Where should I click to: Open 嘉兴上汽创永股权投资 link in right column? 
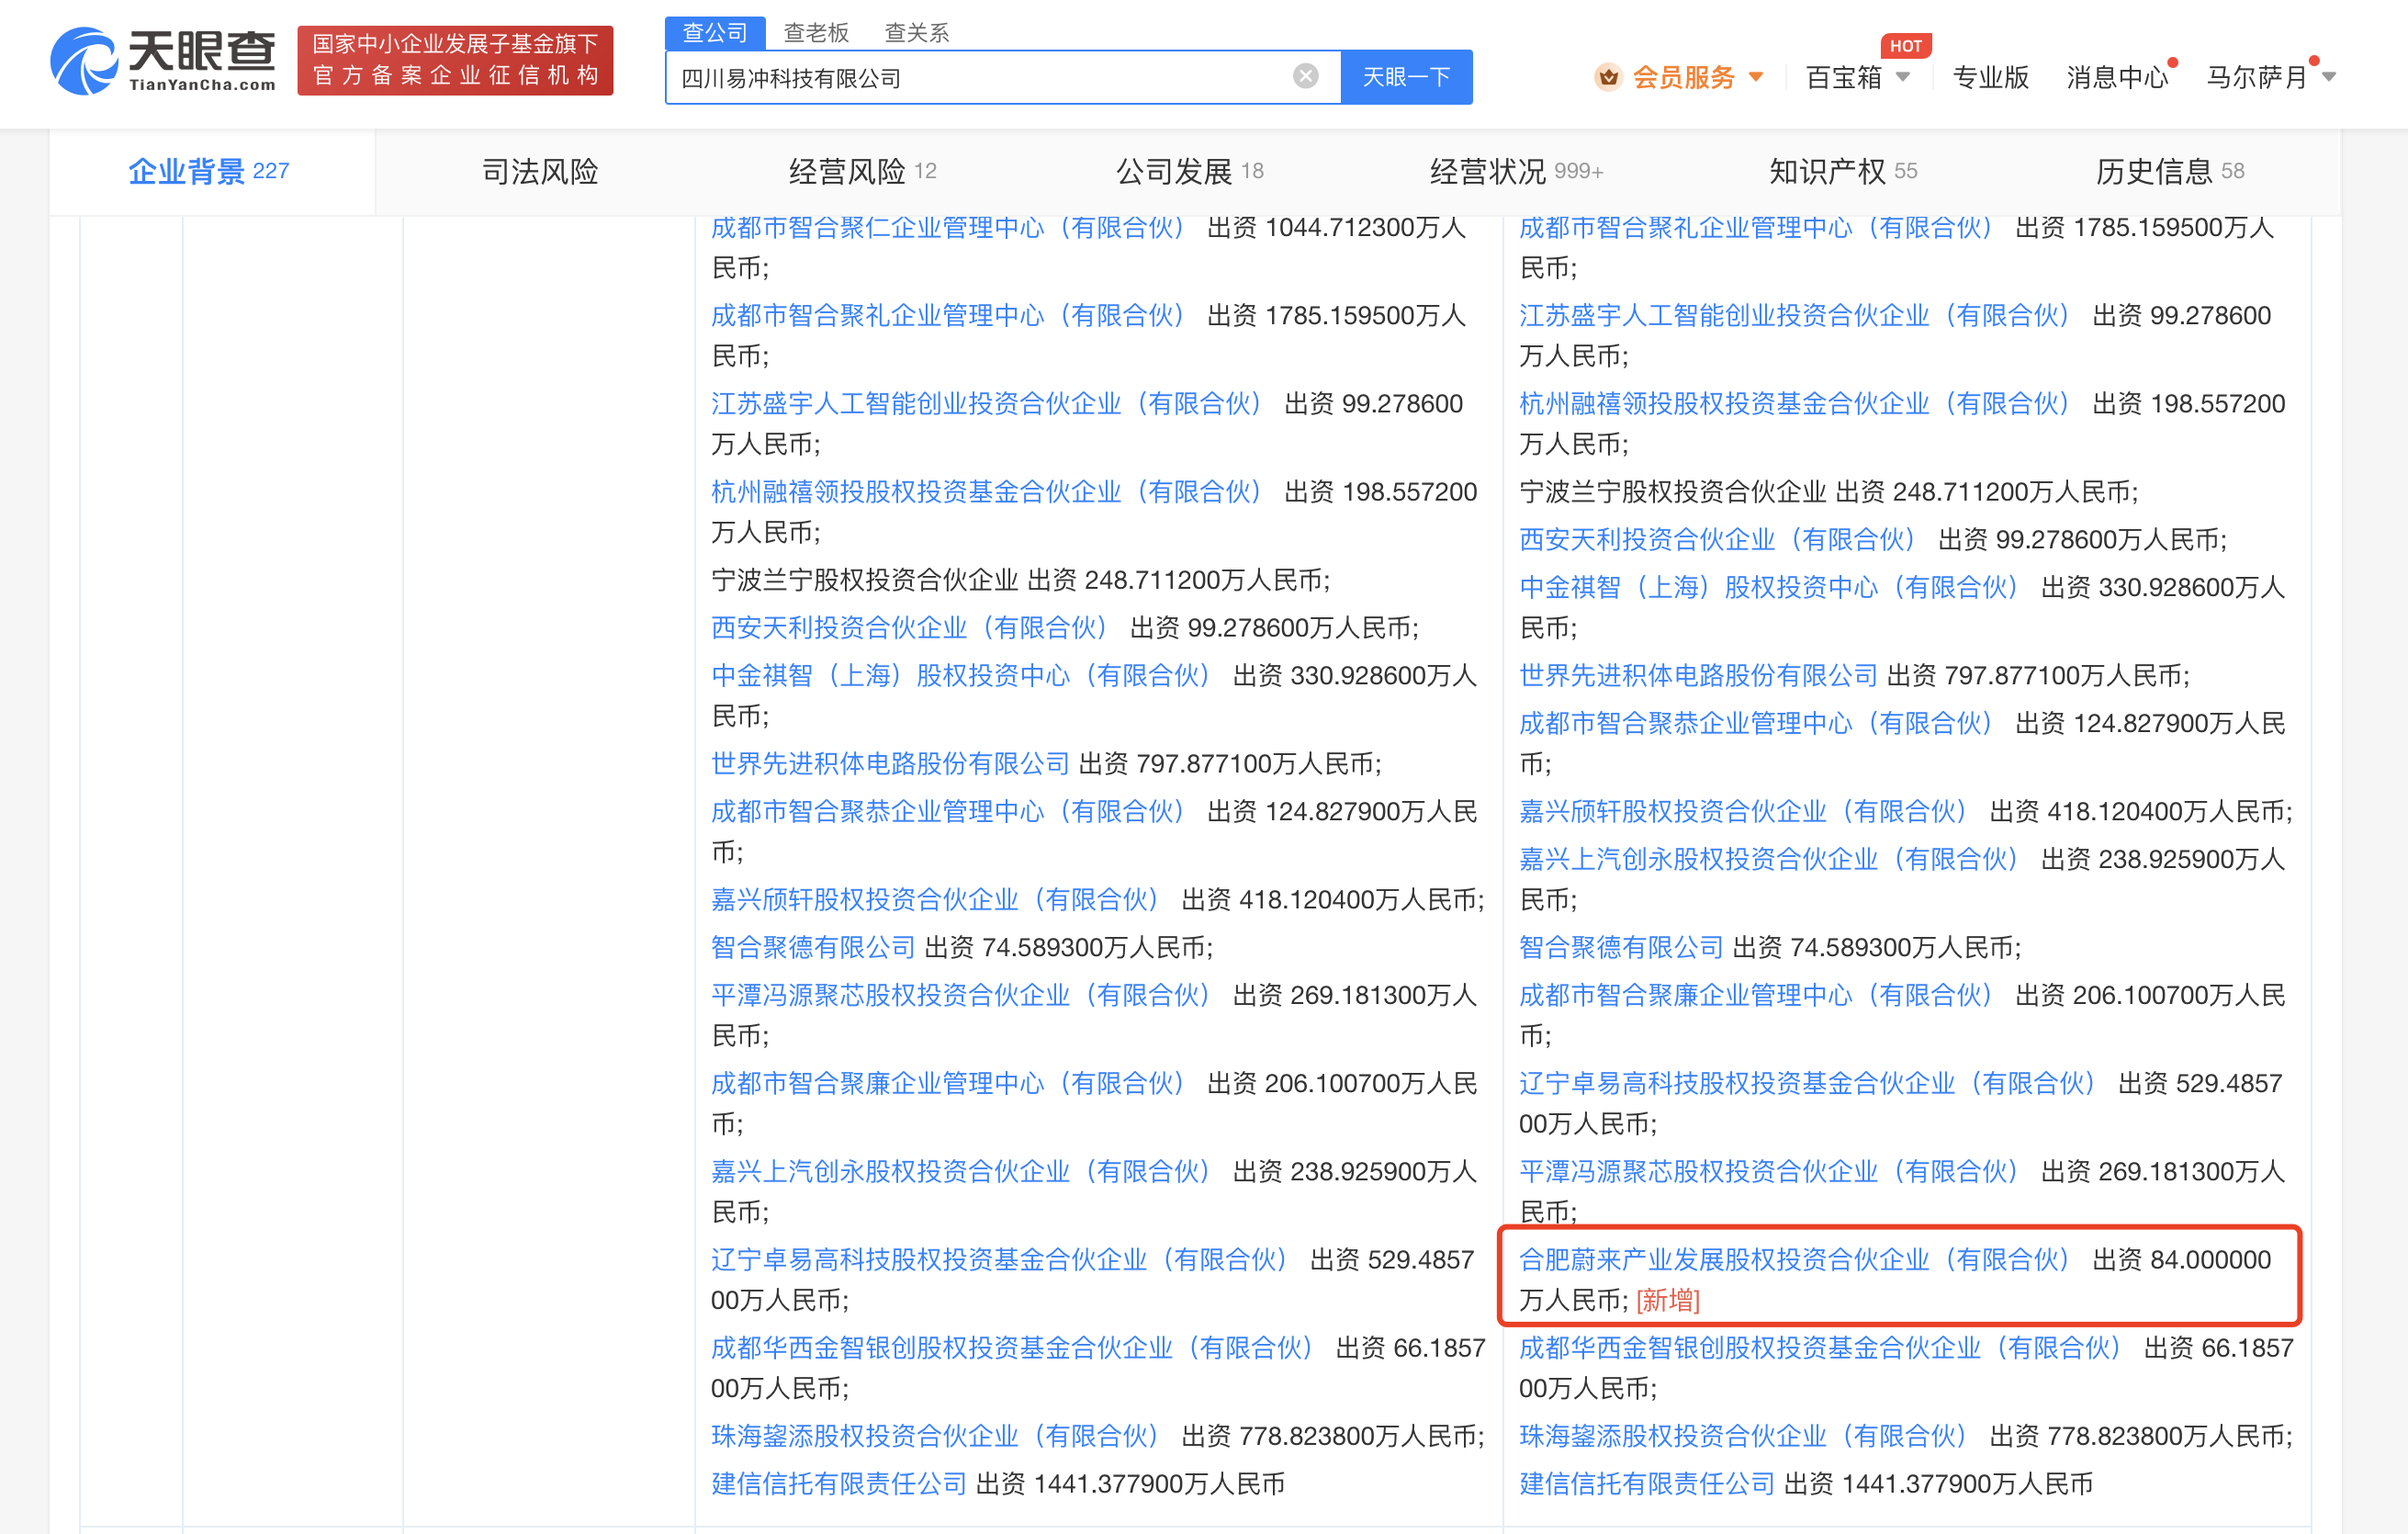1768,860
